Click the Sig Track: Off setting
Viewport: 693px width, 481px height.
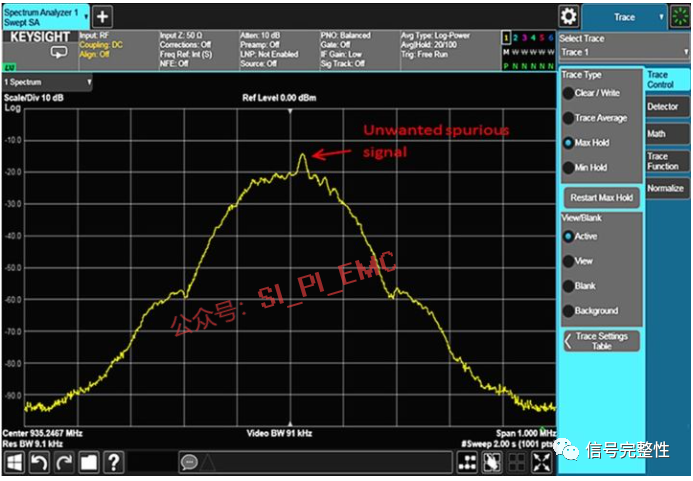click(343, 64)
